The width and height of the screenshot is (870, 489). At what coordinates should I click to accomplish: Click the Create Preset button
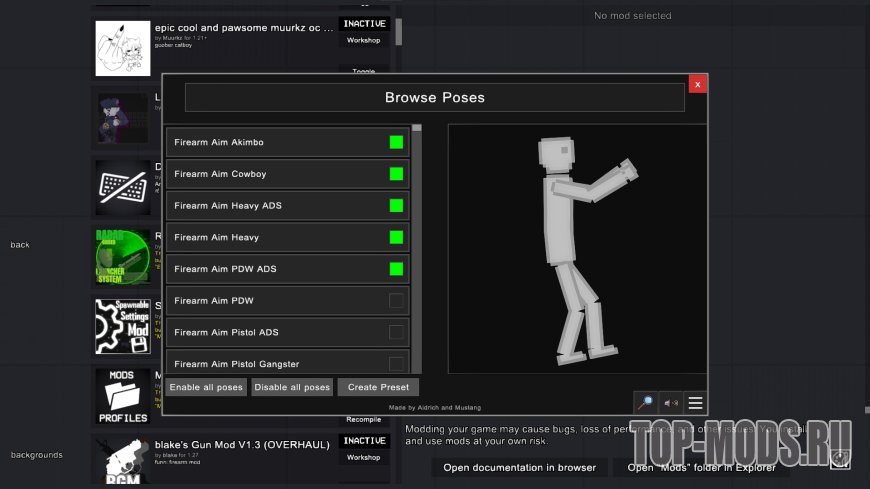pos(378,387)
